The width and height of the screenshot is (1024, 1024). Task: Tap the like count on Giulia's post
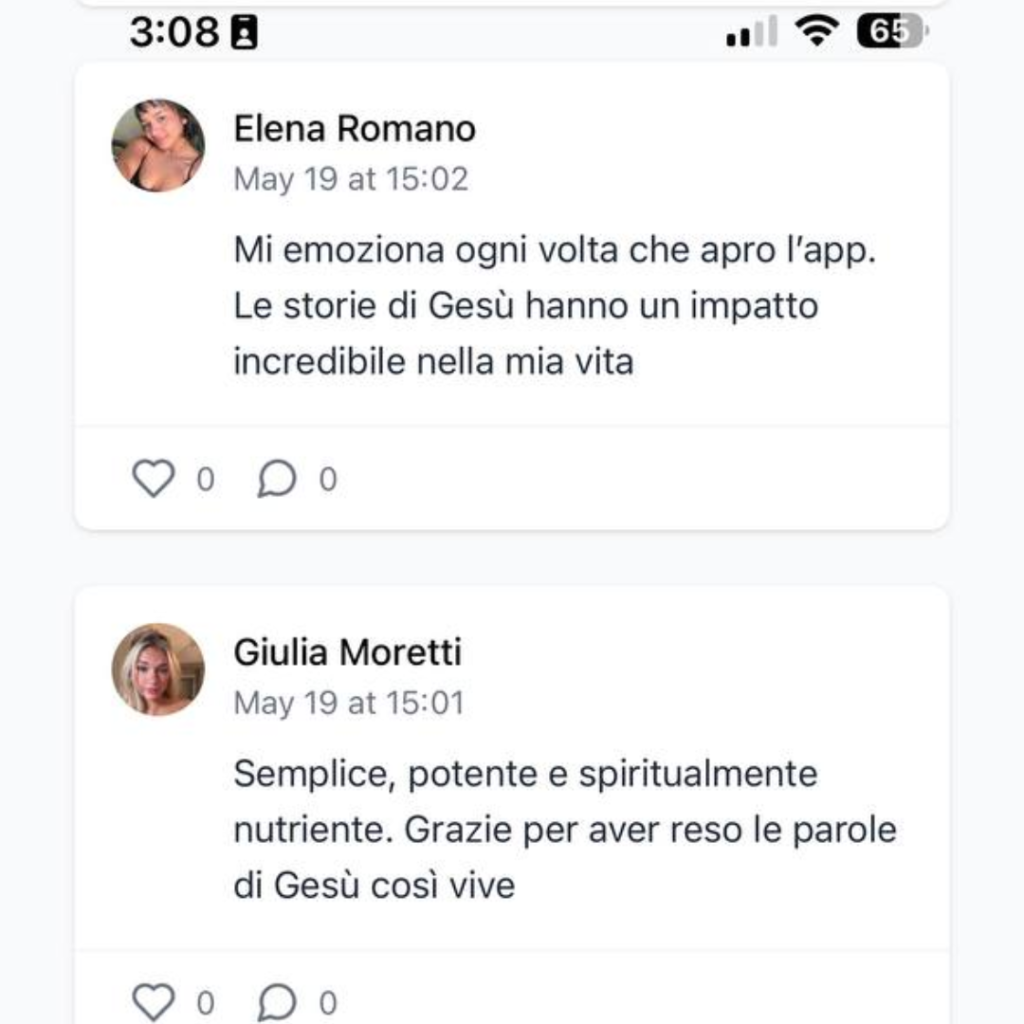point(205,1003)
